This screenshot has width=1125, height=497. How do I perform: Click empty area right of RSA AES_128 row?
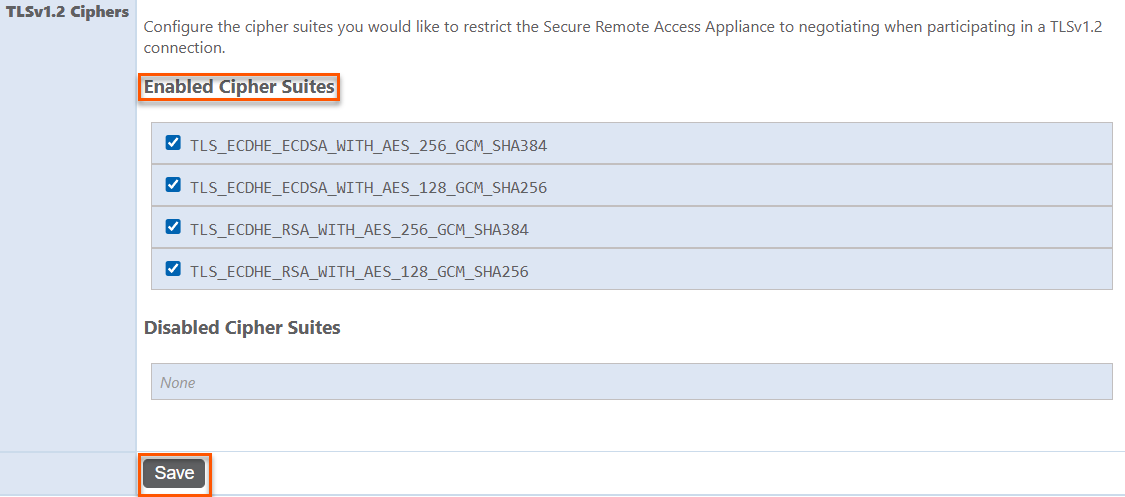(830, 270)
